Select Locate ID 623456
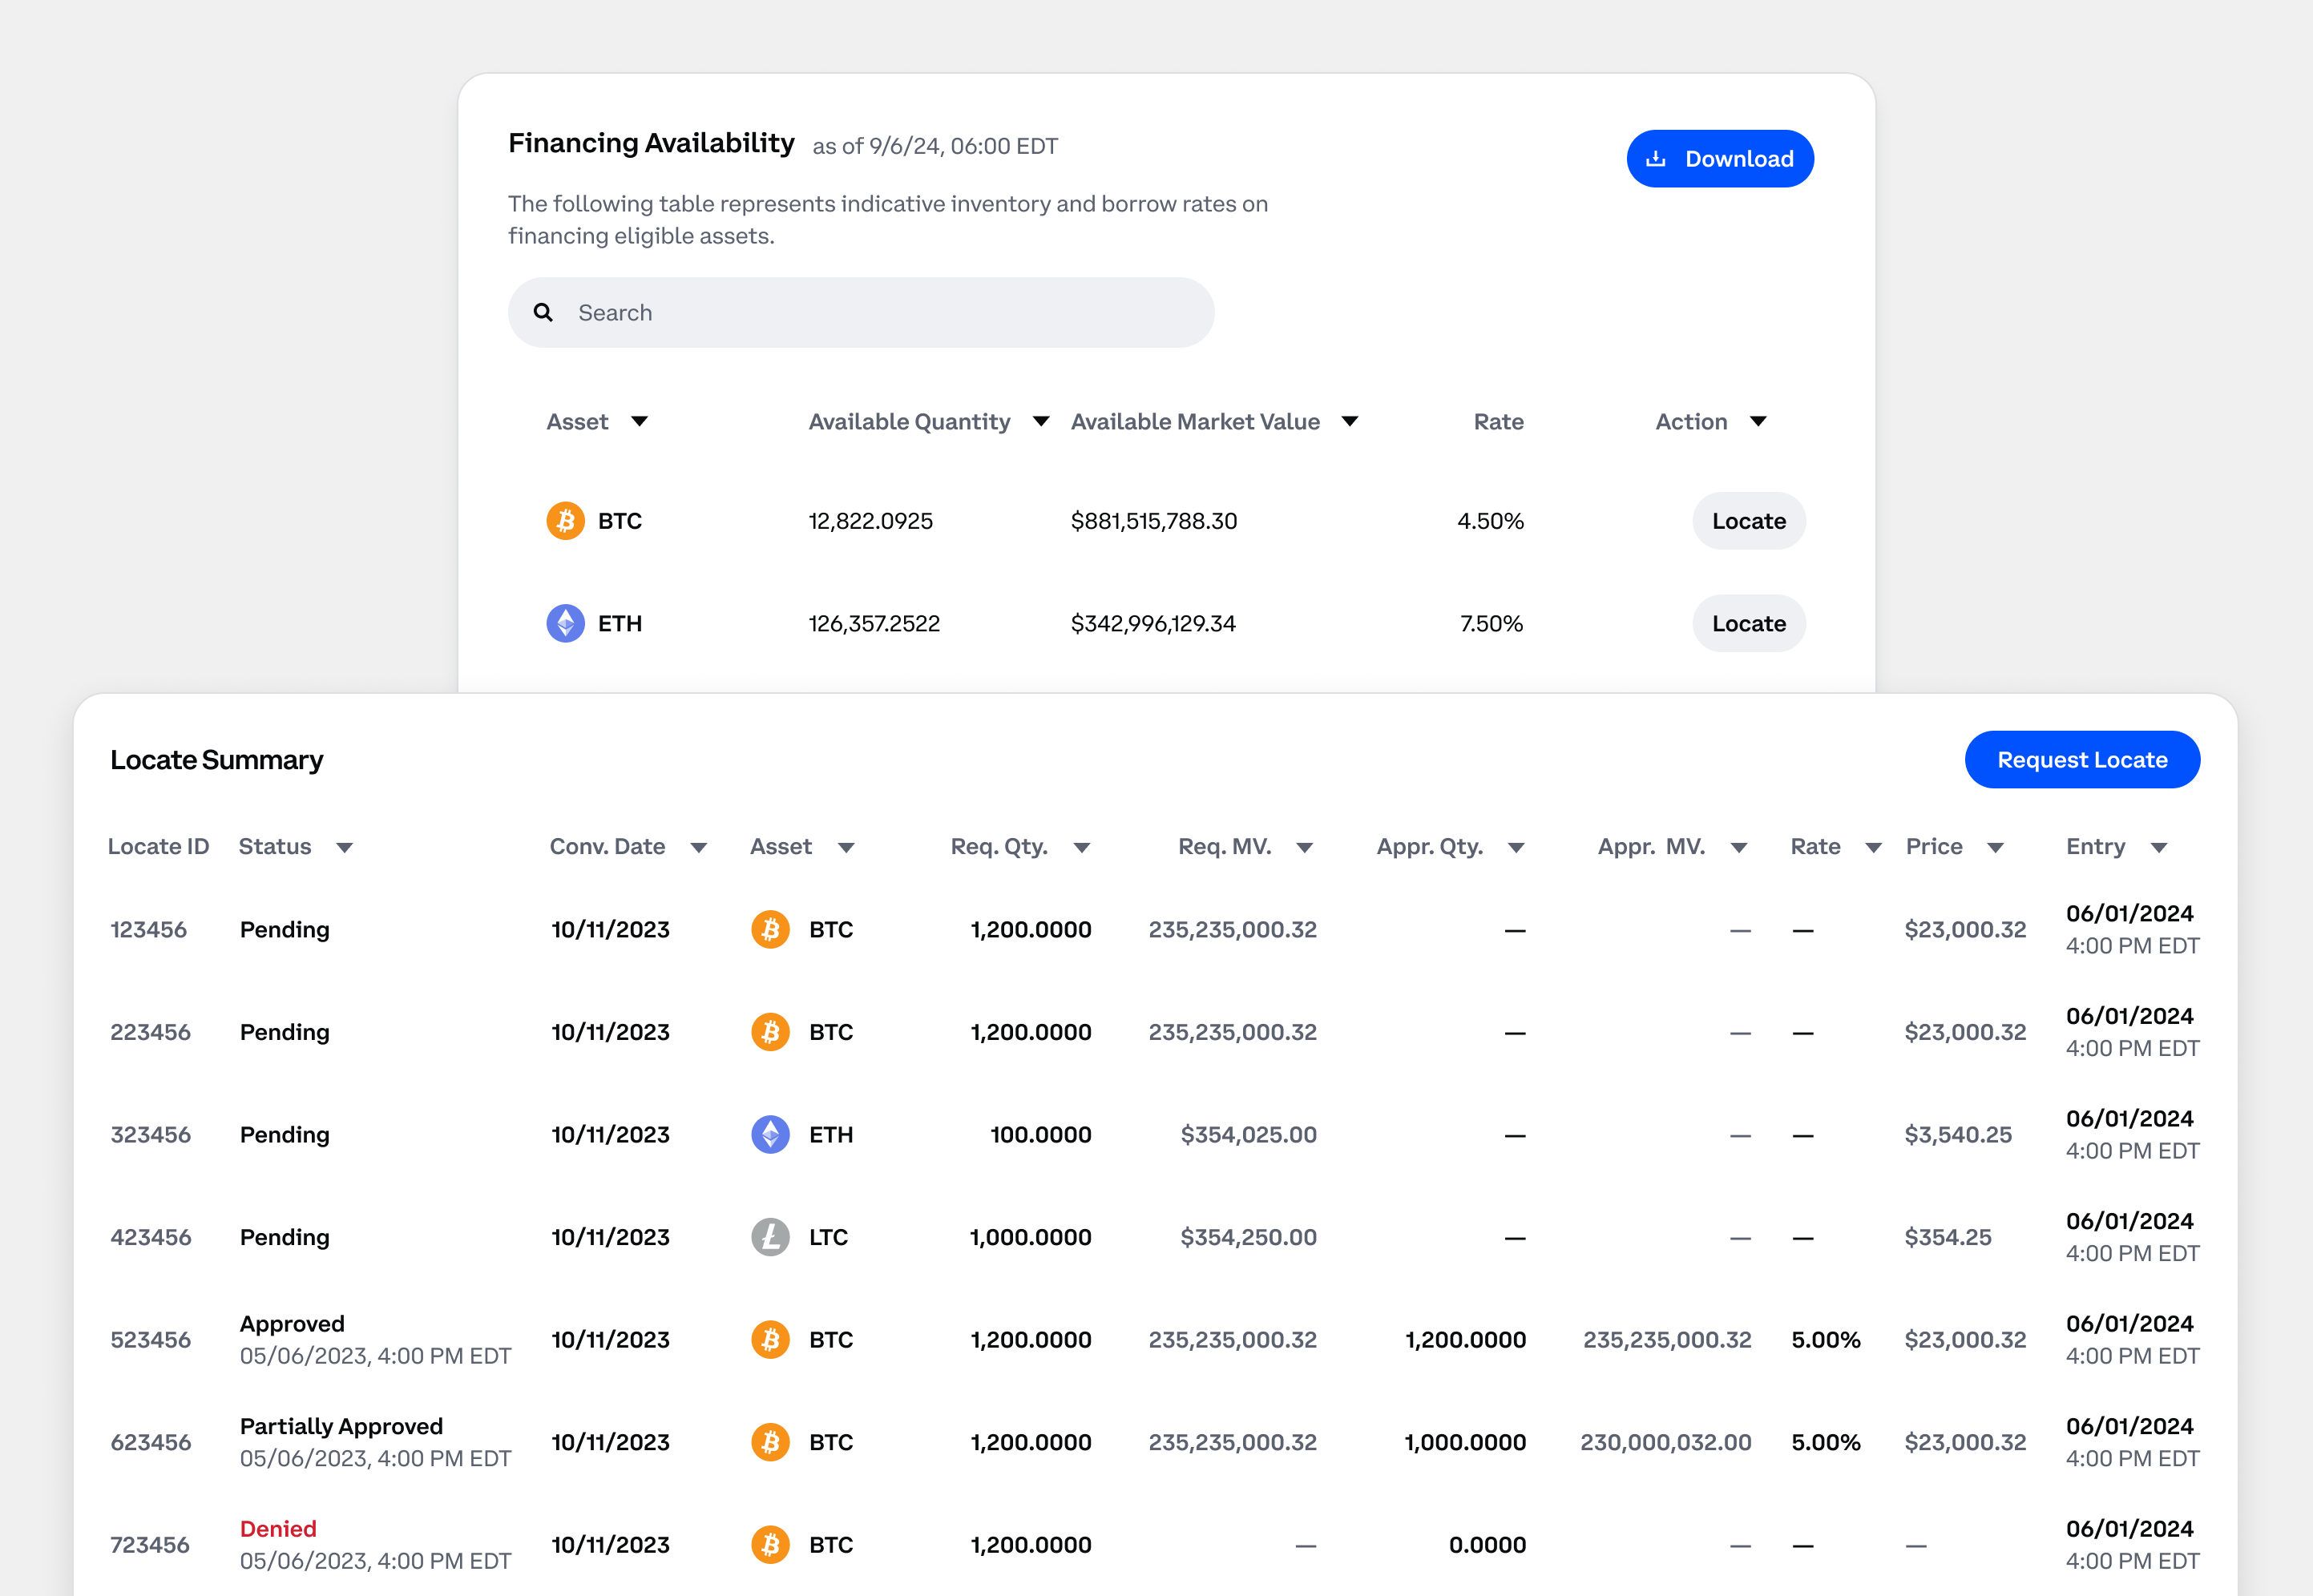2313x1596 pixels. click(x=150, y=1443)
